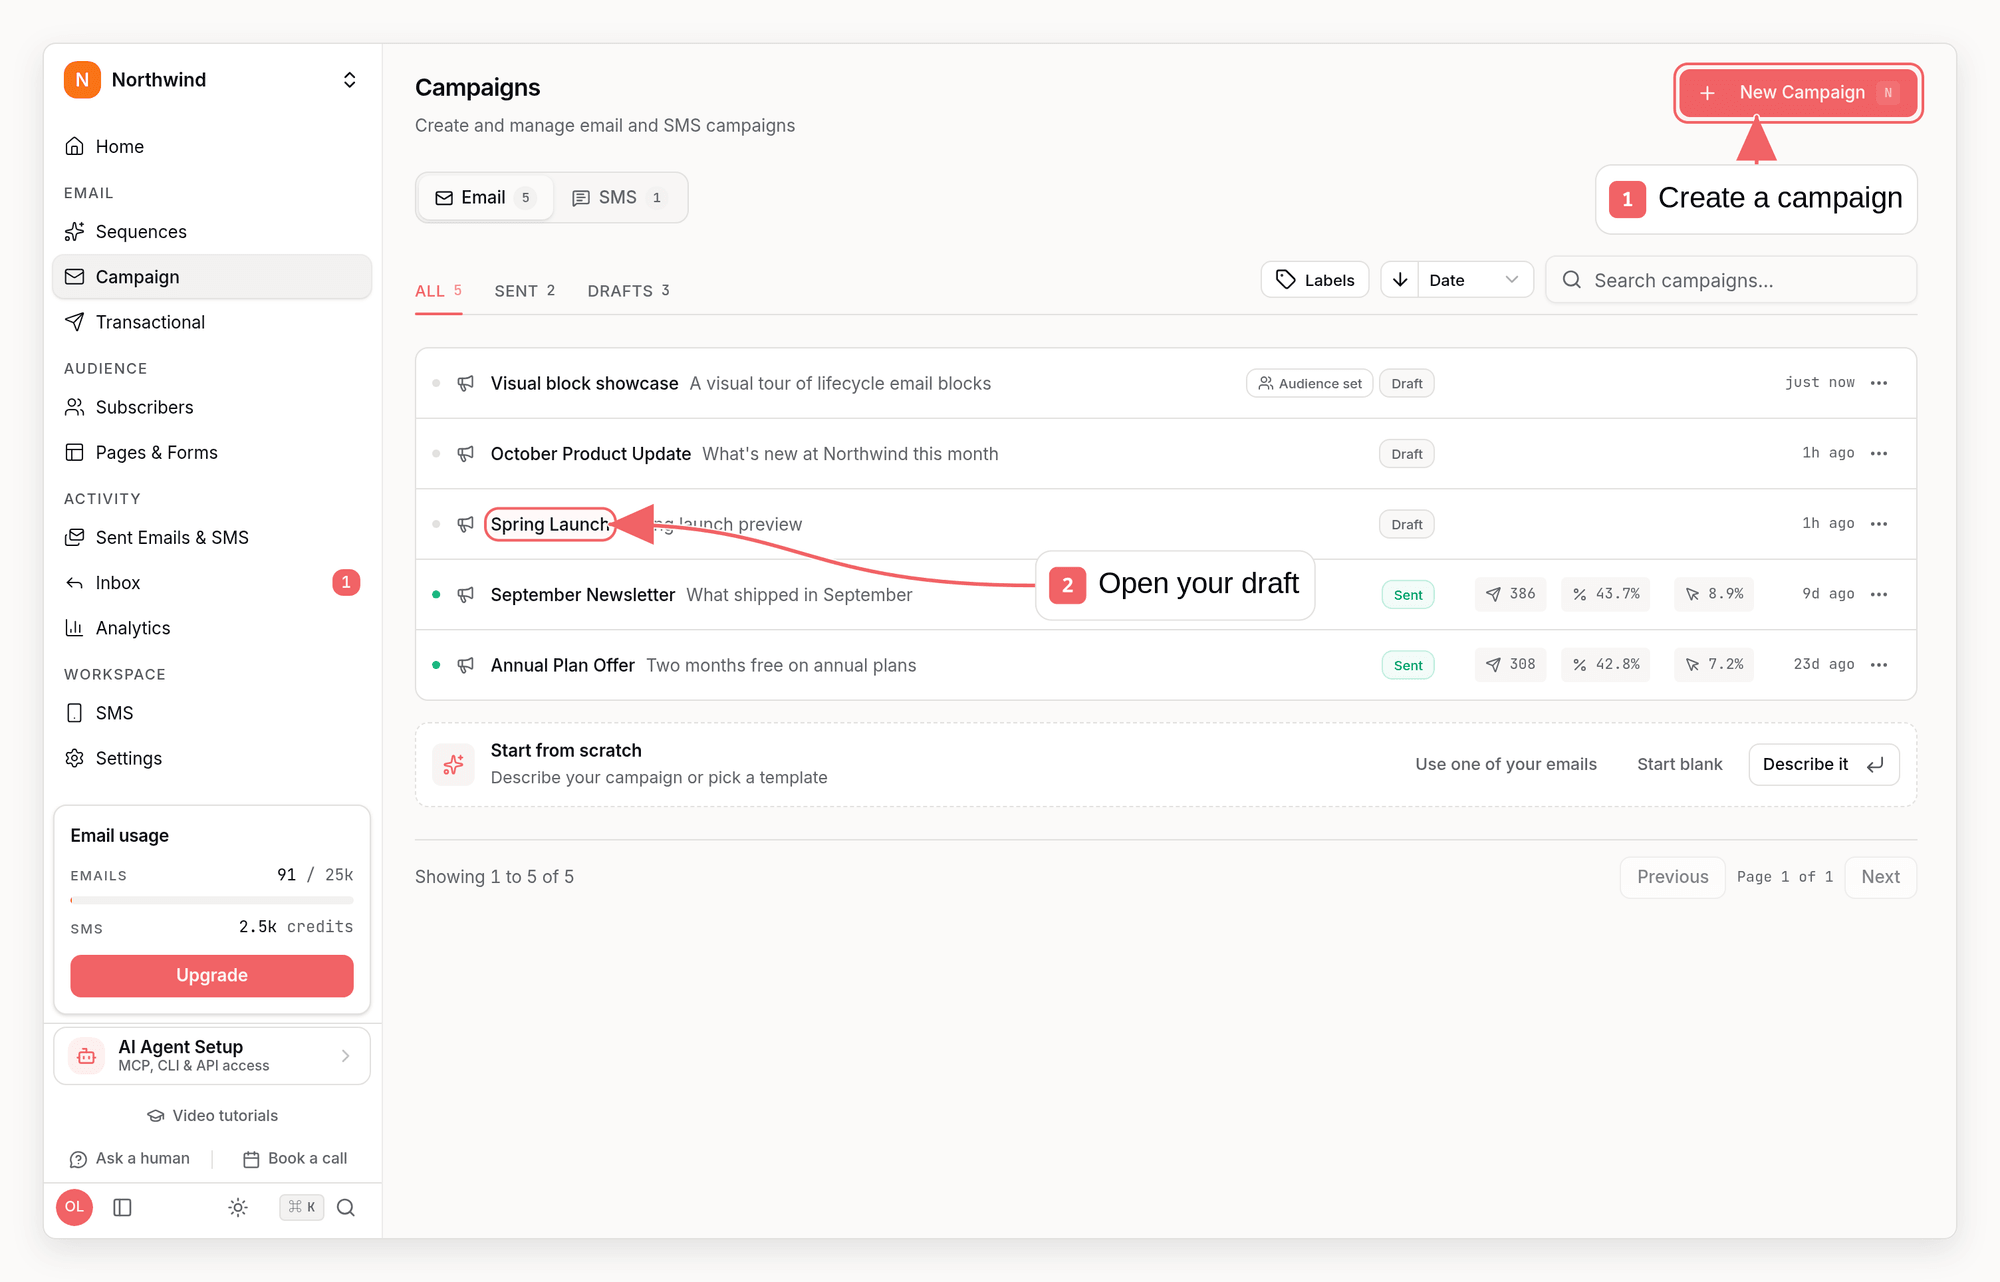Show ALL campaigns filter tab
This screenshot has width=2000, height=1282.
click(438, 291)
